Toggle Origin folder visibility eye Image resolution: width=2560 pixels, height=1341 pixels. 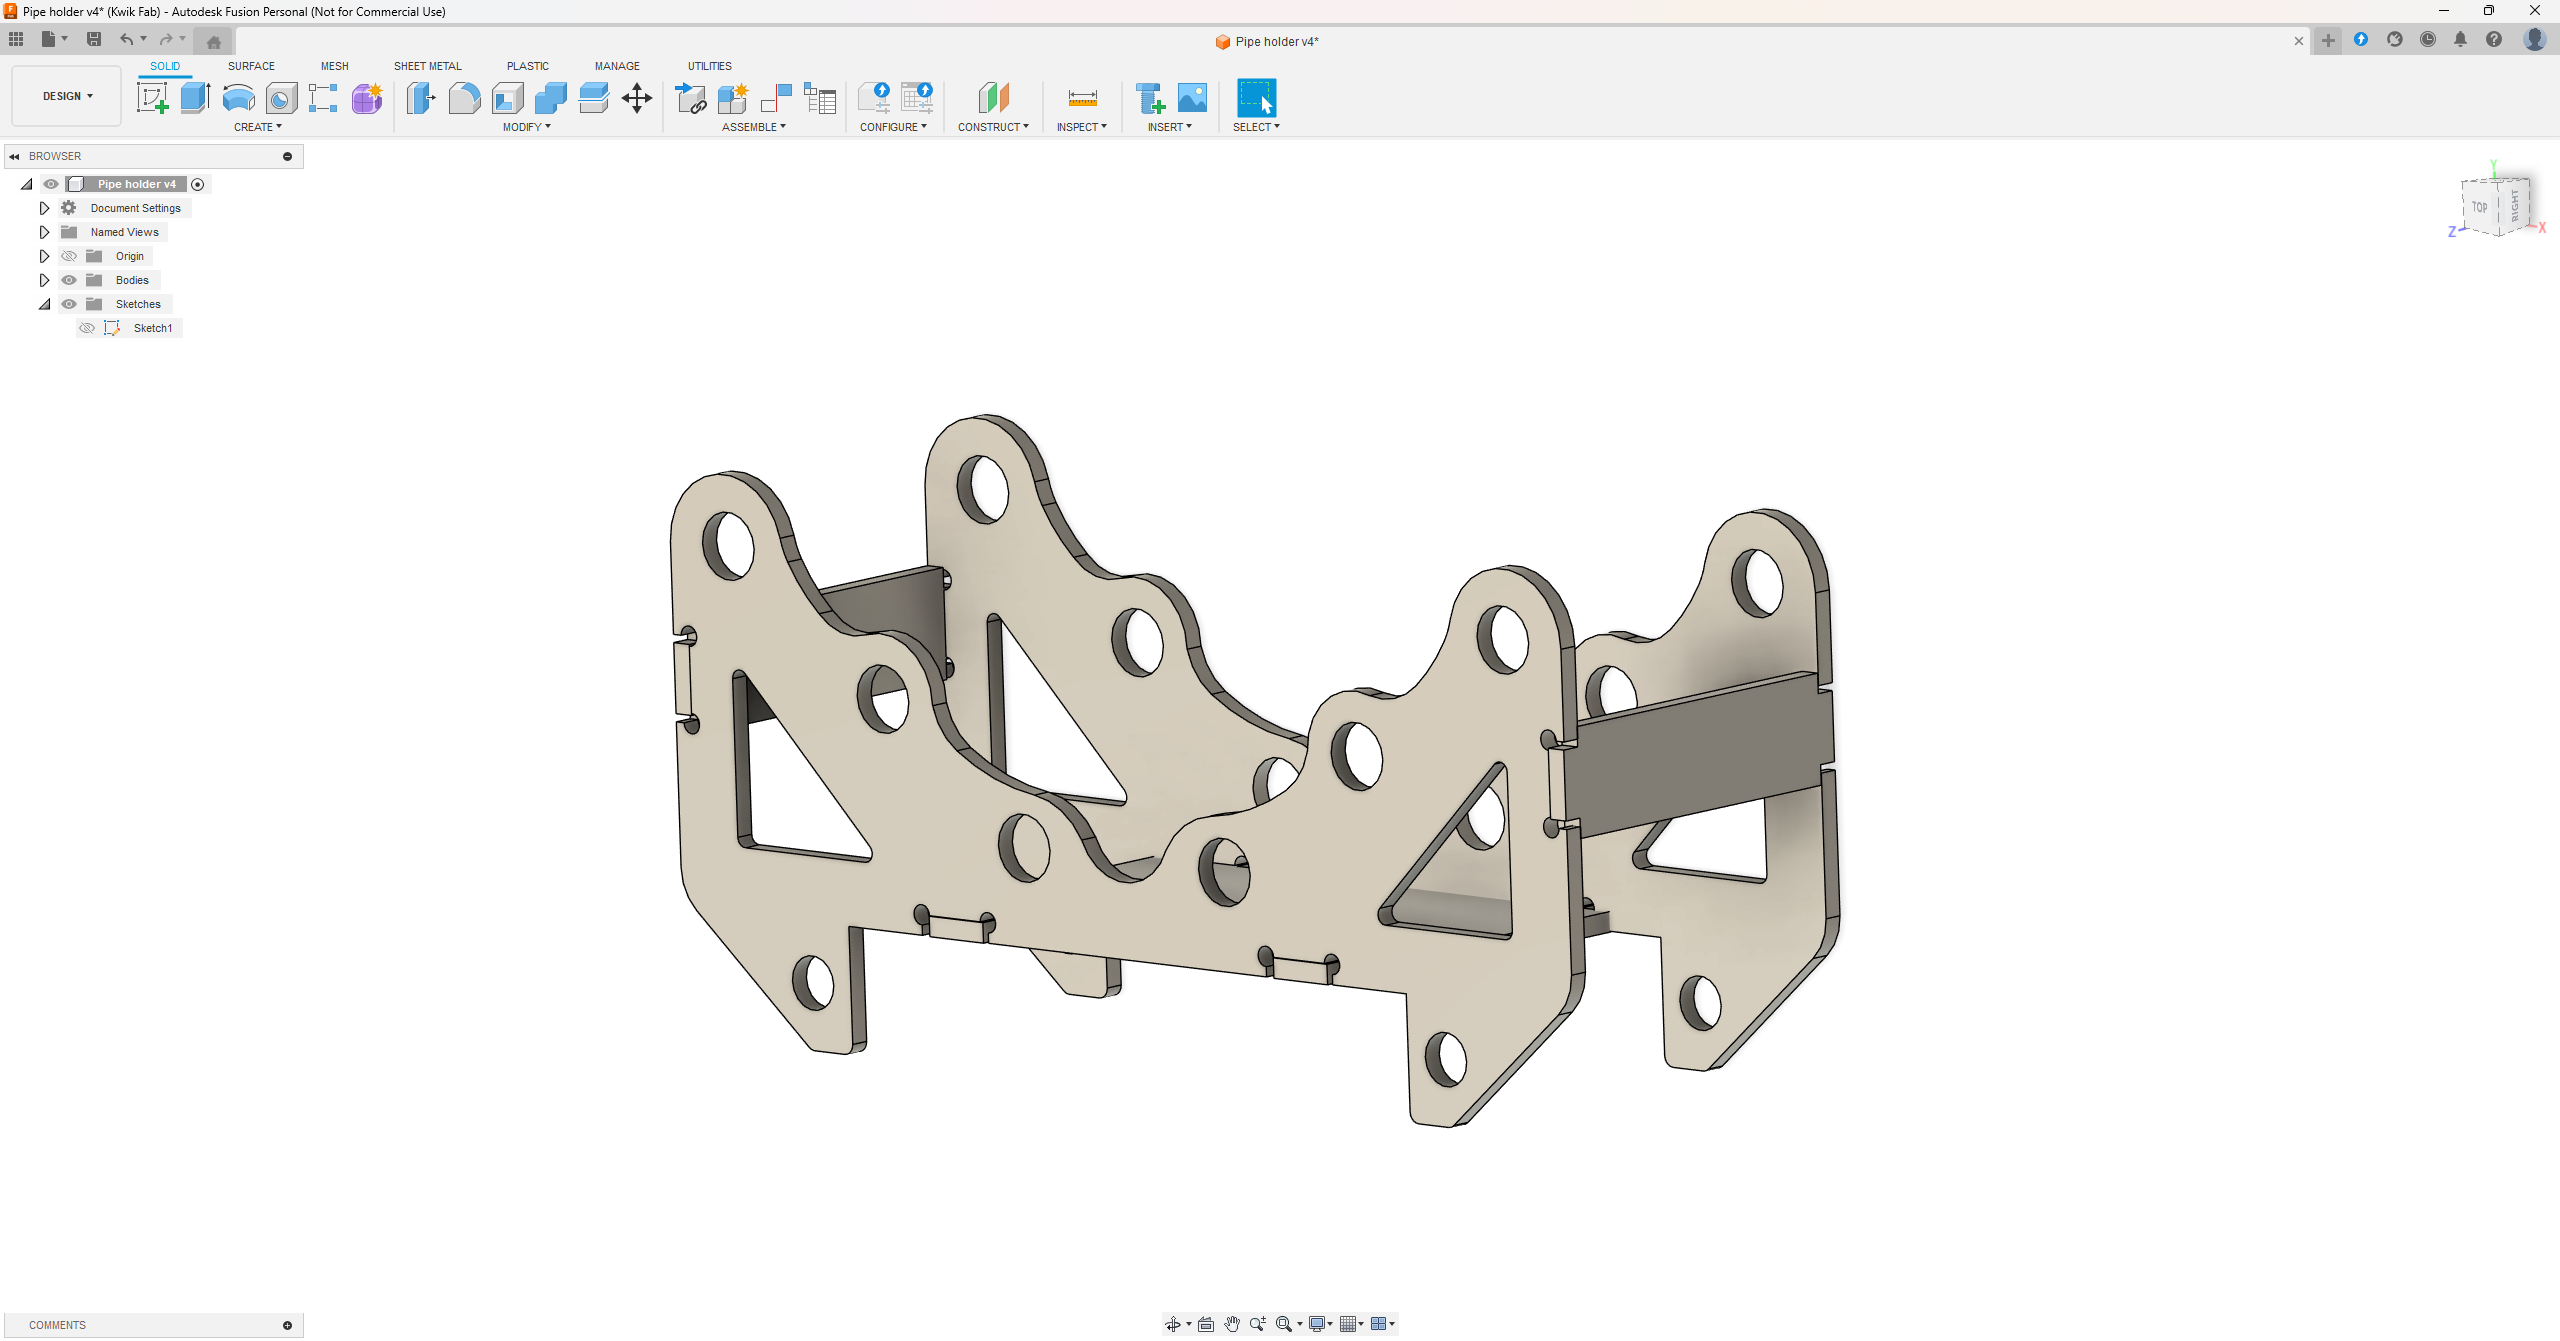click(69, 256)
